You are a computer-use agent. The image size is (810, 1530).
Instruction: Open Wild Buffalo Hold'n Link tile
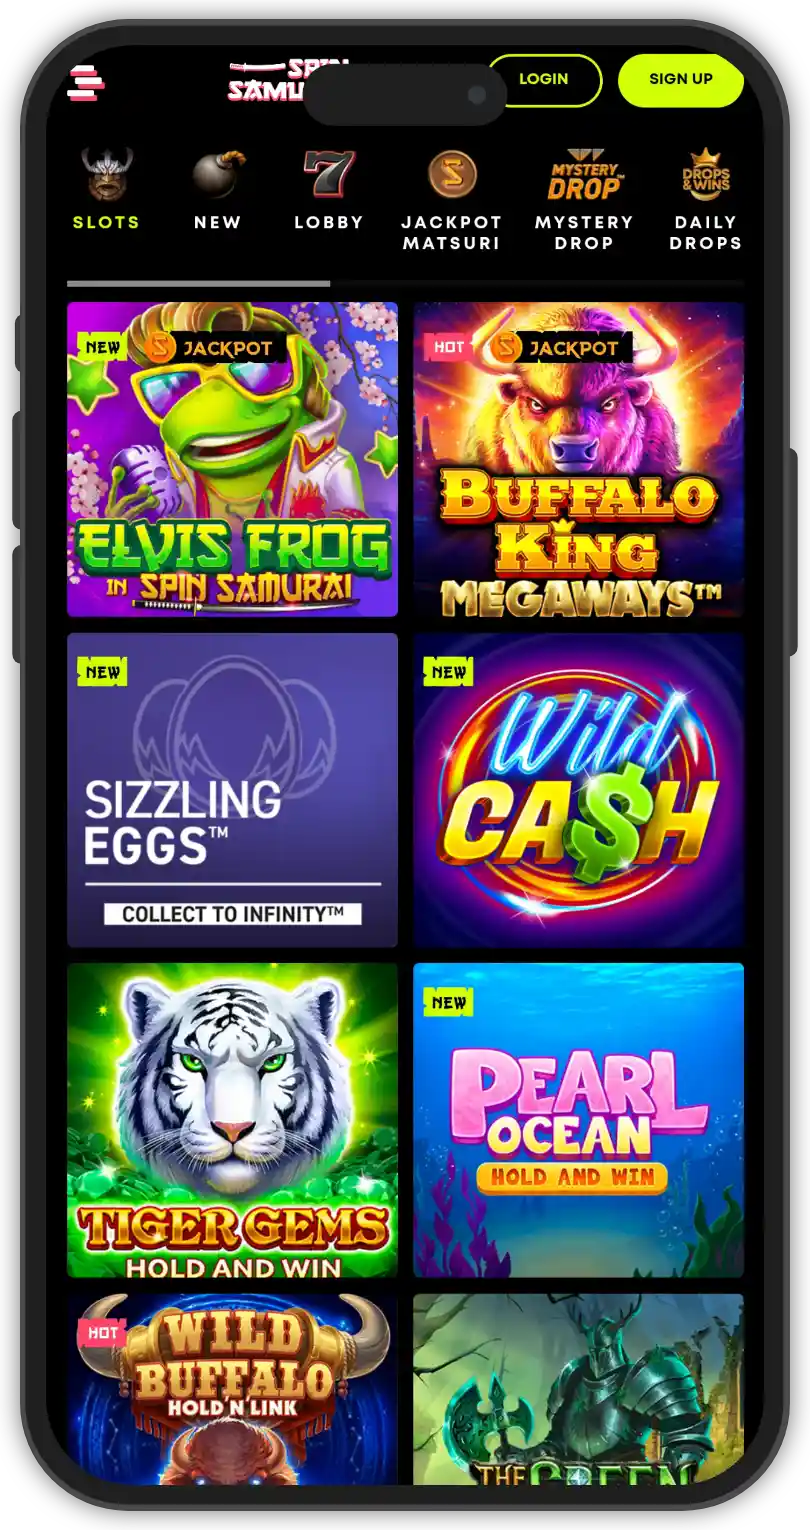(232, 1390)
